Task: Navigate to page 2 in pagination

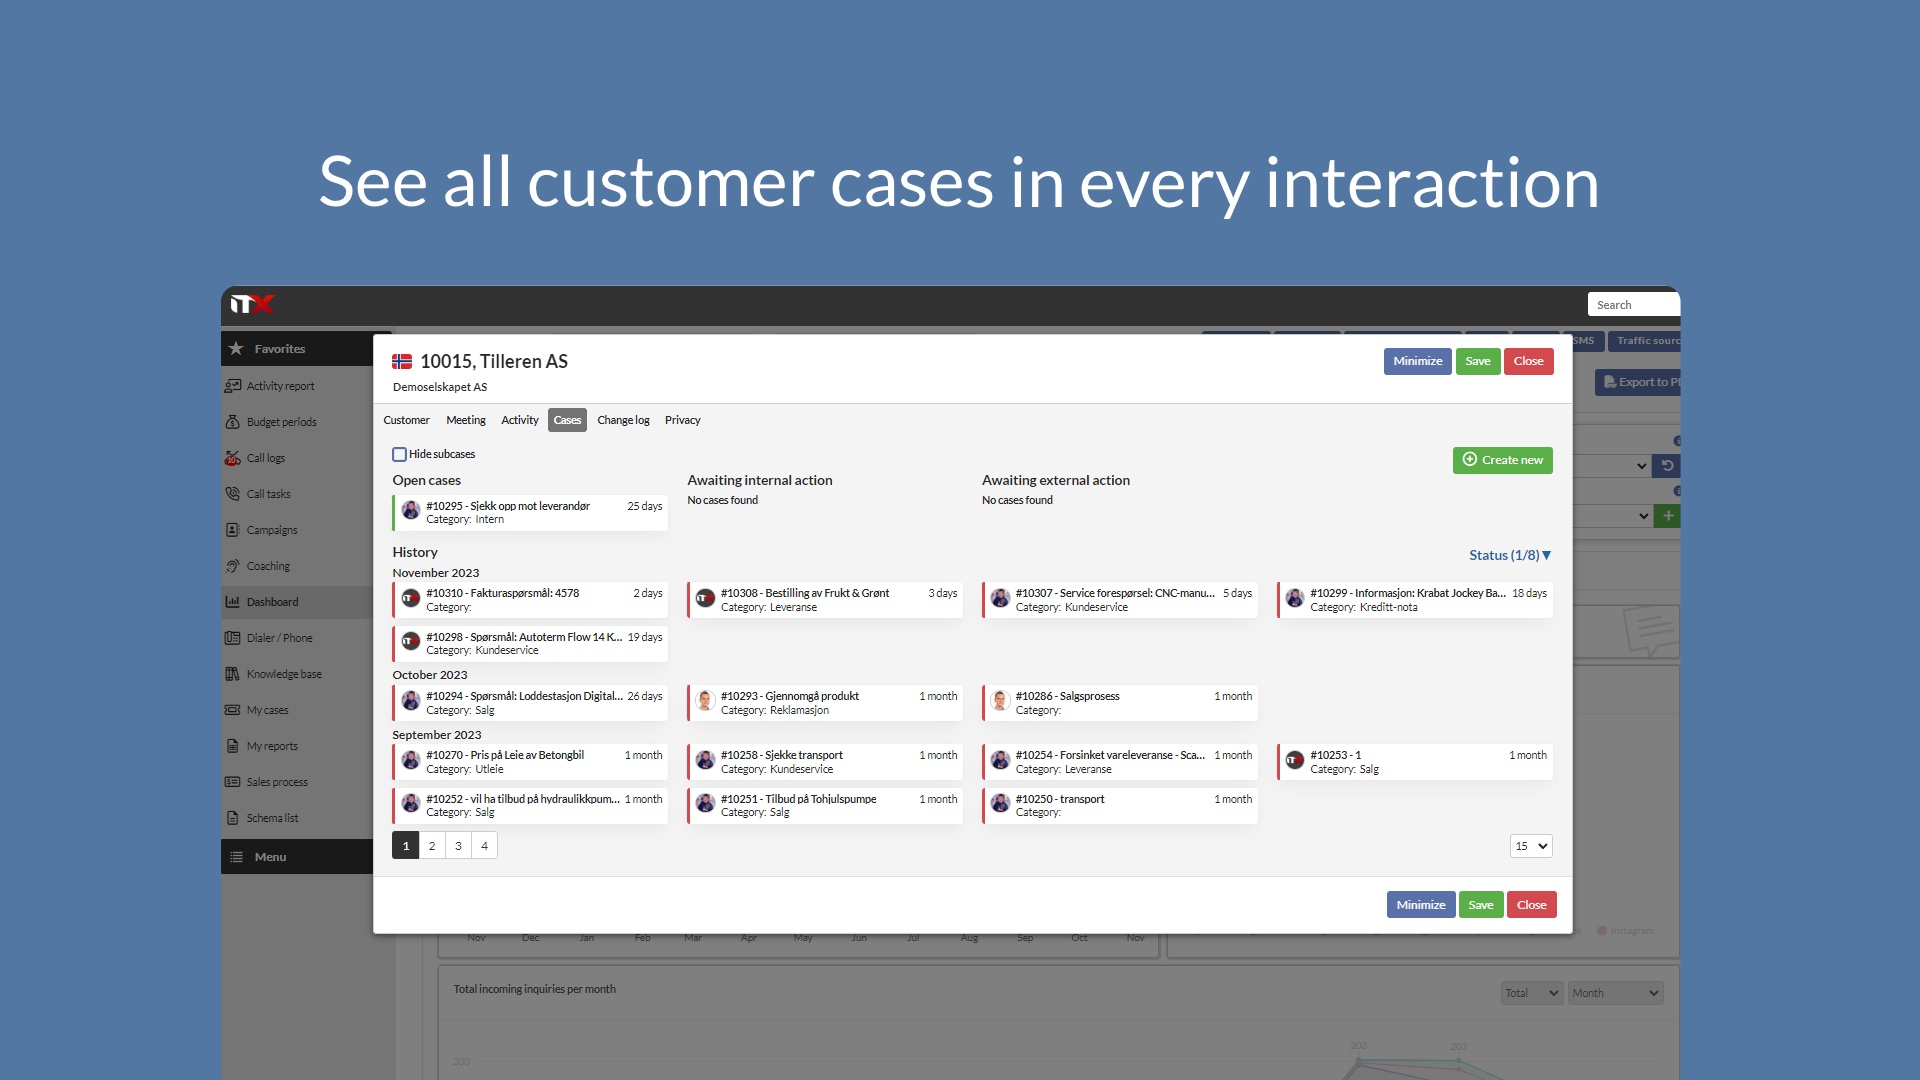Action: pyautogui.click(x=431, y=845)
